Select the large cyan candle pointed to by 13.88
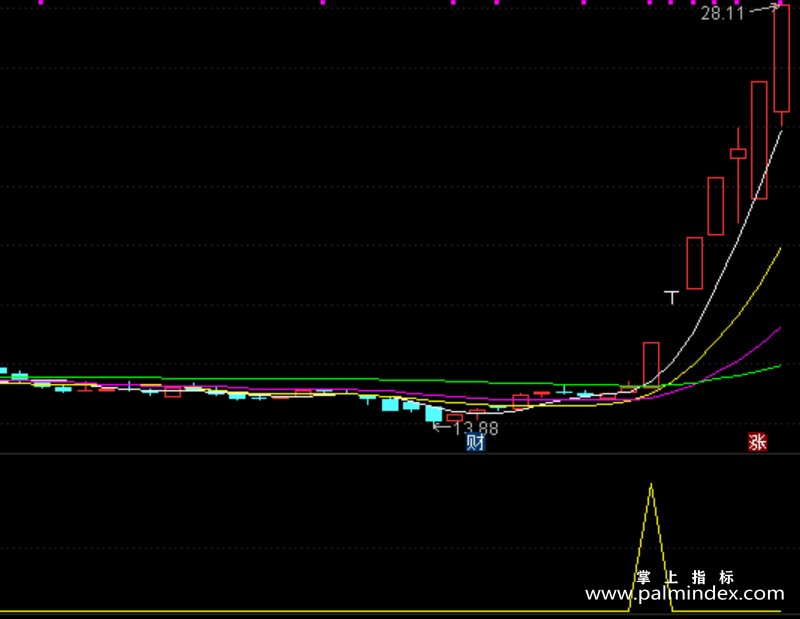Screen dimensions: 800x619 point(434,413)
